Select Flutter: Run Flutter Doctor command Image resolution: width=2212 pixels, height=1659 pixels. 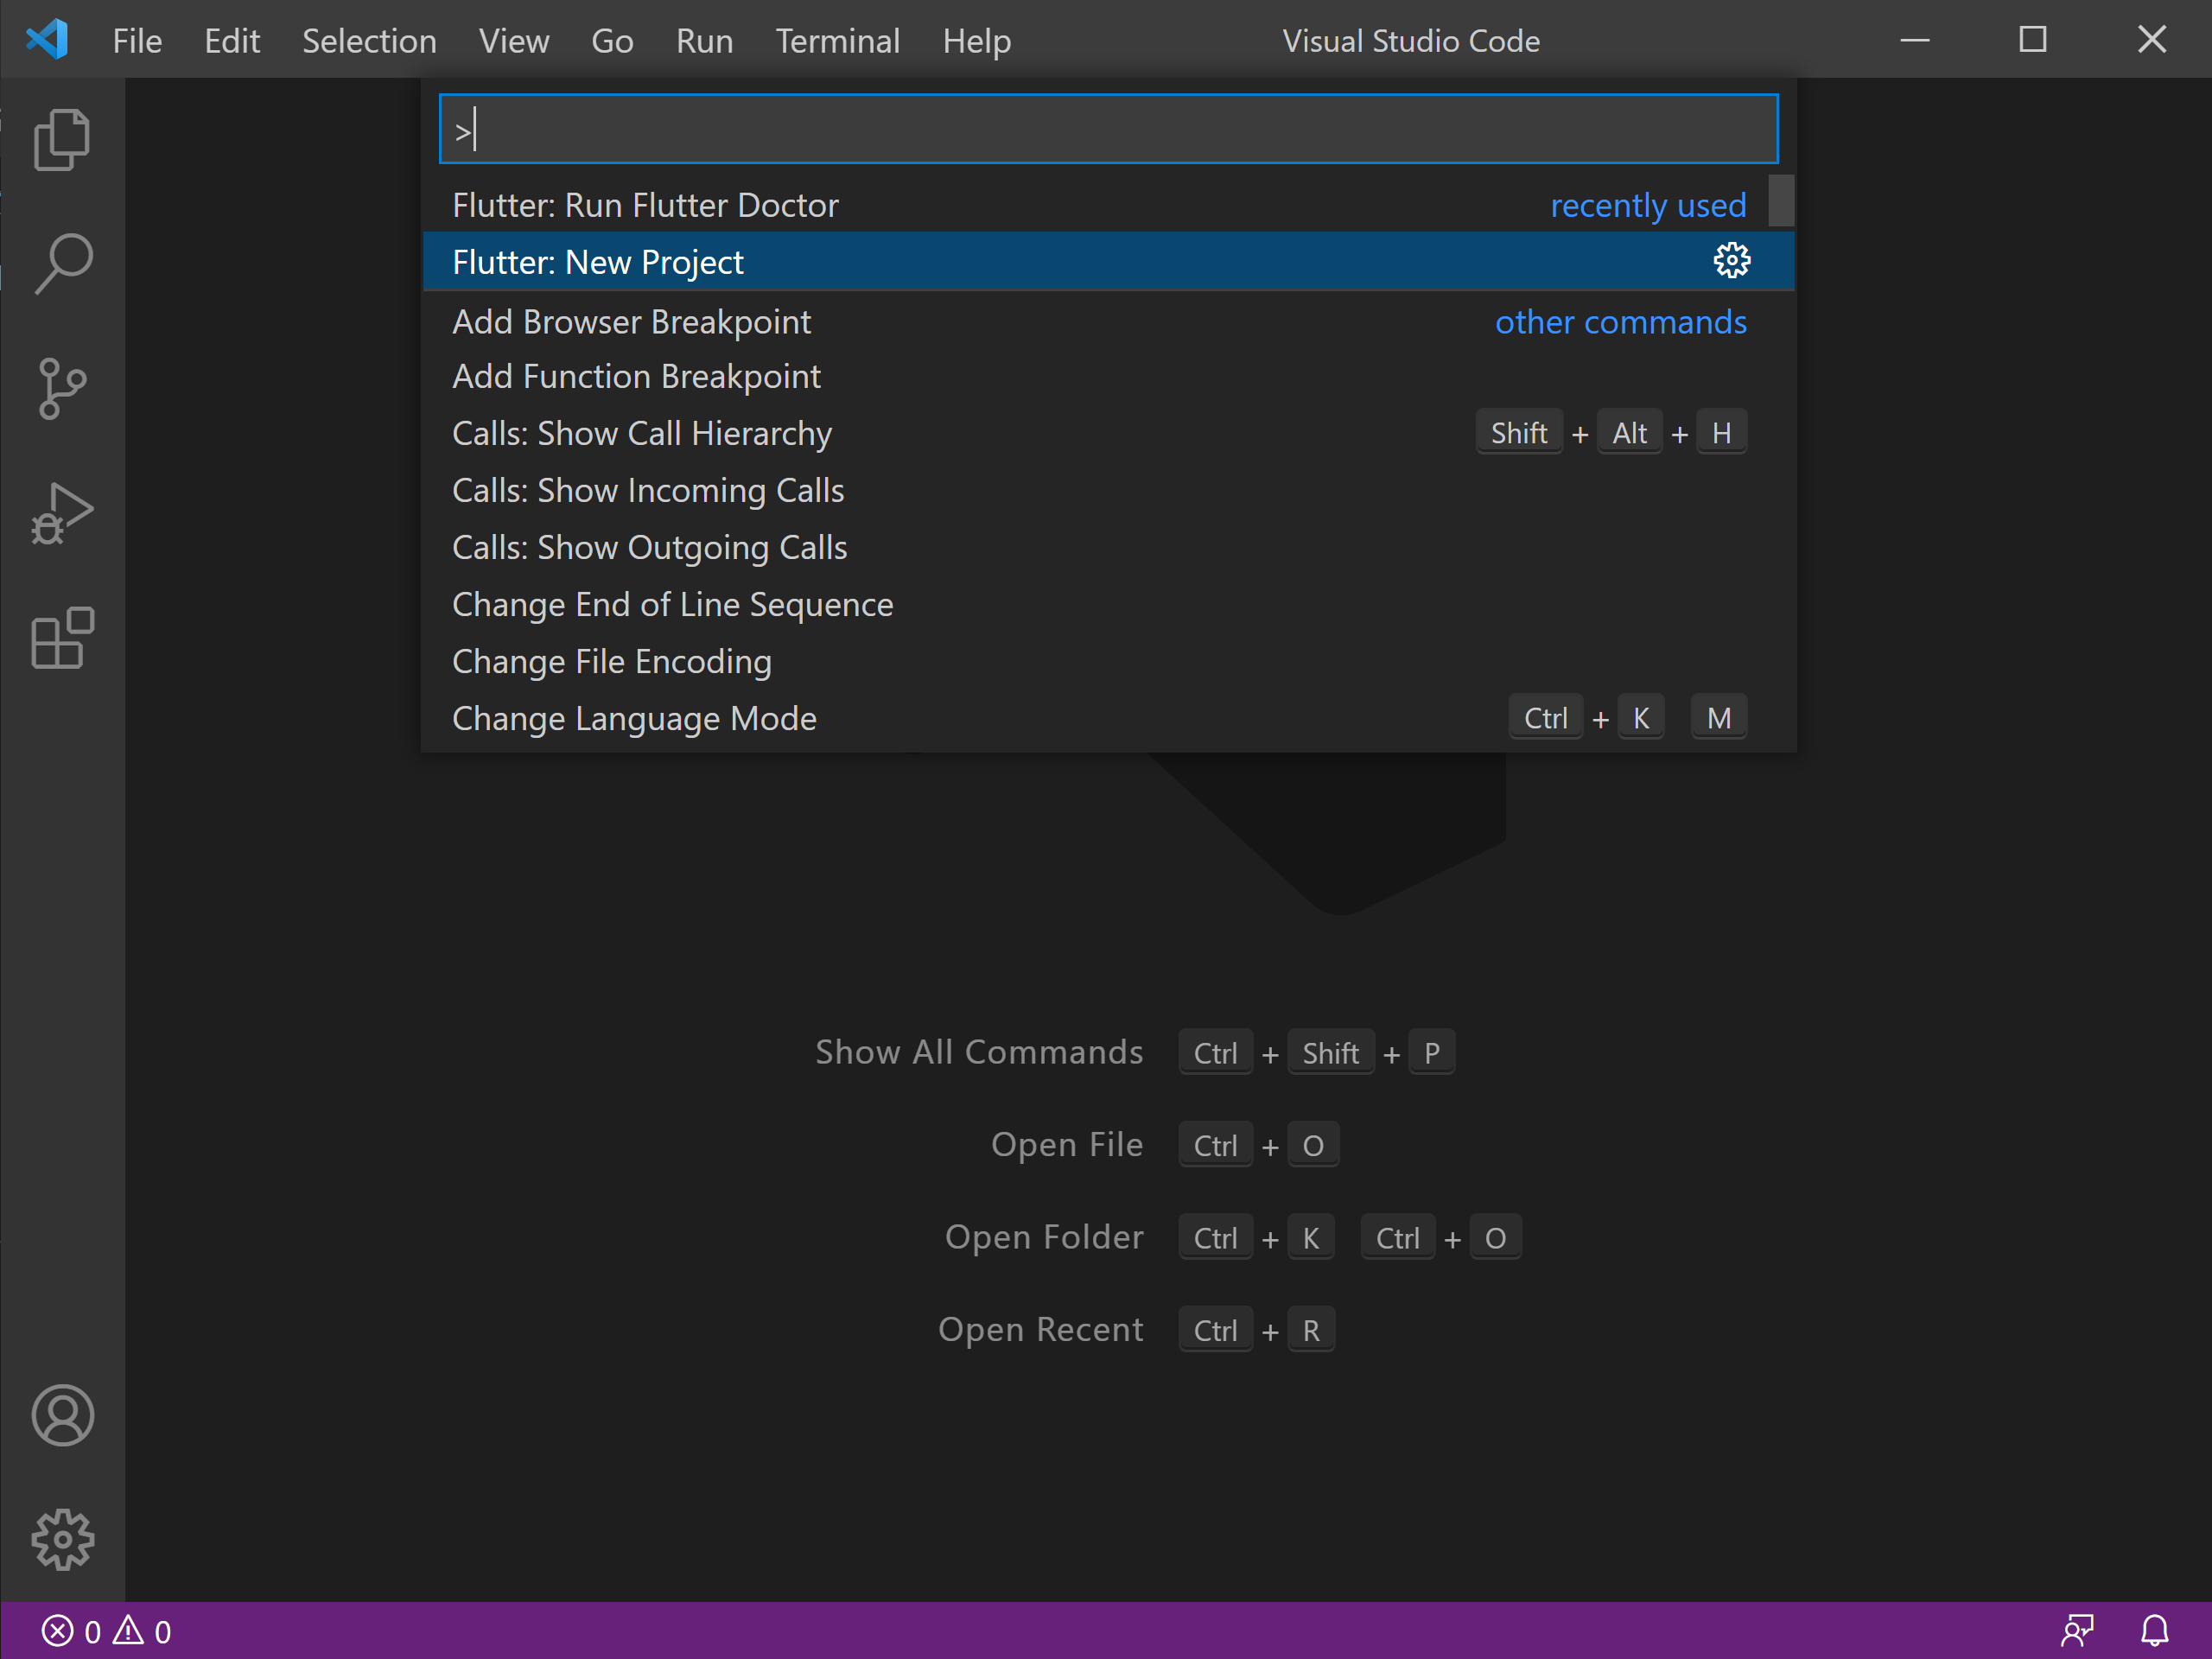tap(645, 205)
